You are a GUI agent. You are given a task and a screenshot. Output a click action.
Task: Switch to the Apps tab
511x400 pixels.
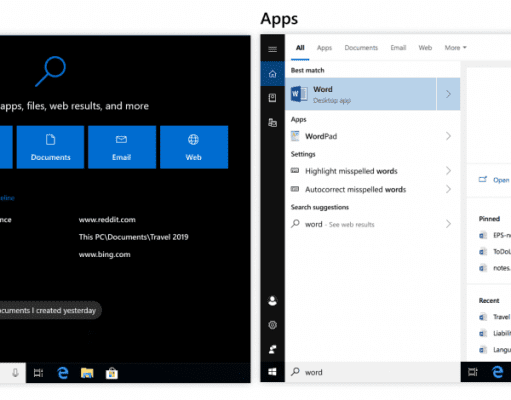(x=324, y=48)
